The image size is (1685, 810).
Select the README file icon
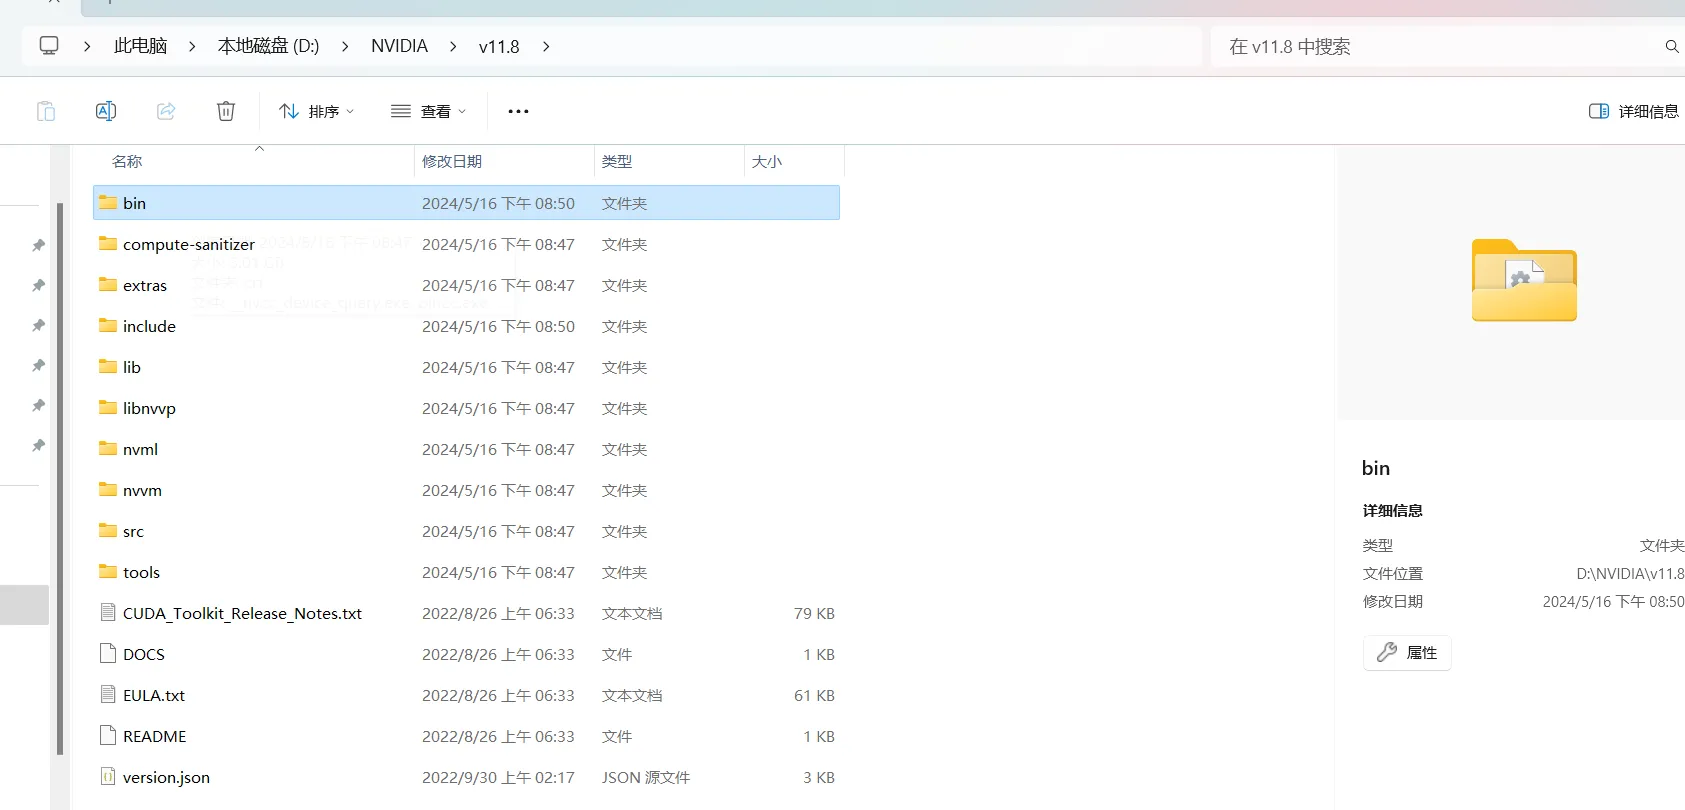pyautogui.click(x=108, y=735)
